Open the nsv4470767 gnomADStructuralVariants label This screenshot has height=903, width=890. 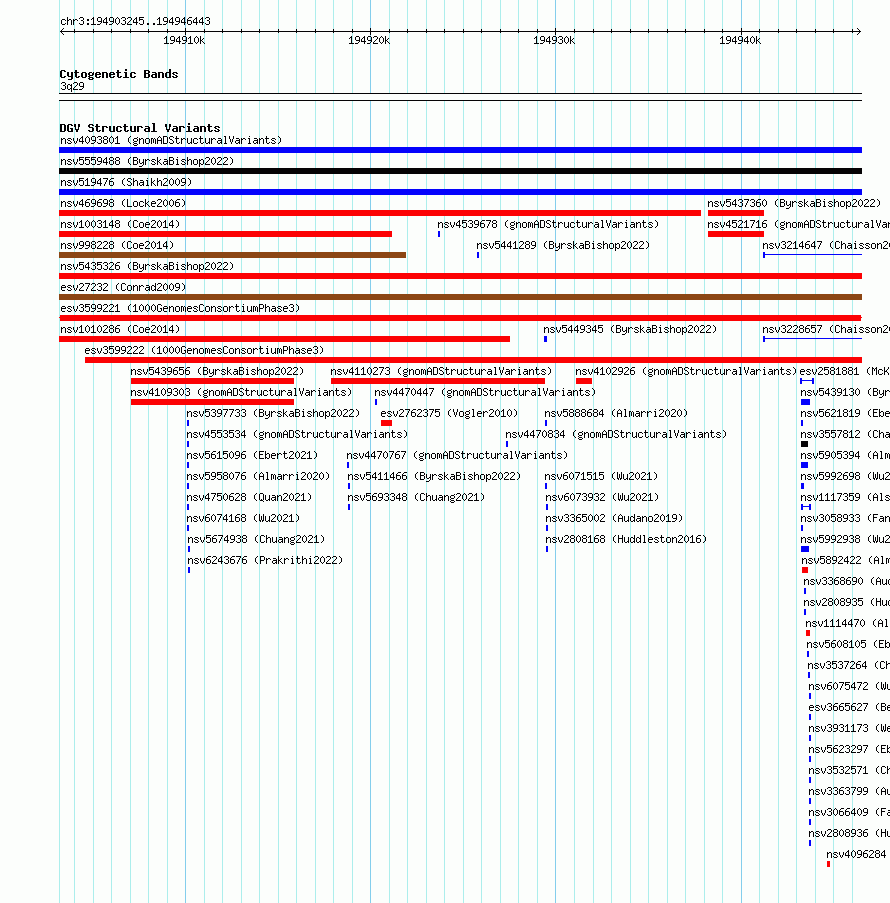coord(457,456)
